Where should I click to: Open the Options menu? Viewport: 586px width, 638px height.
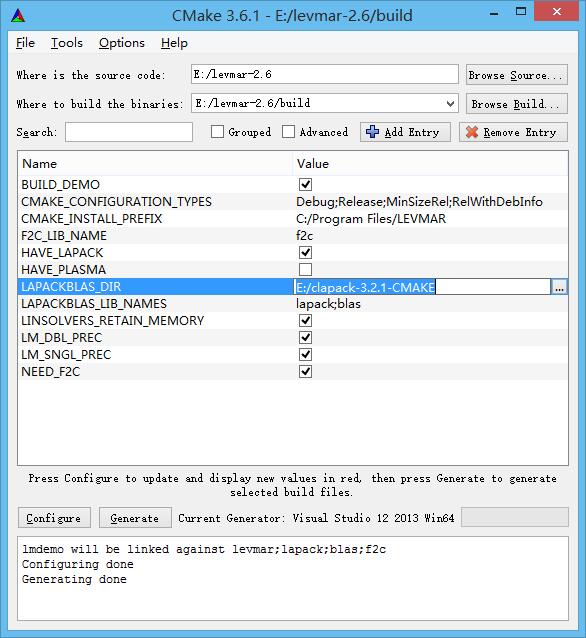click(x=122, y=43)
